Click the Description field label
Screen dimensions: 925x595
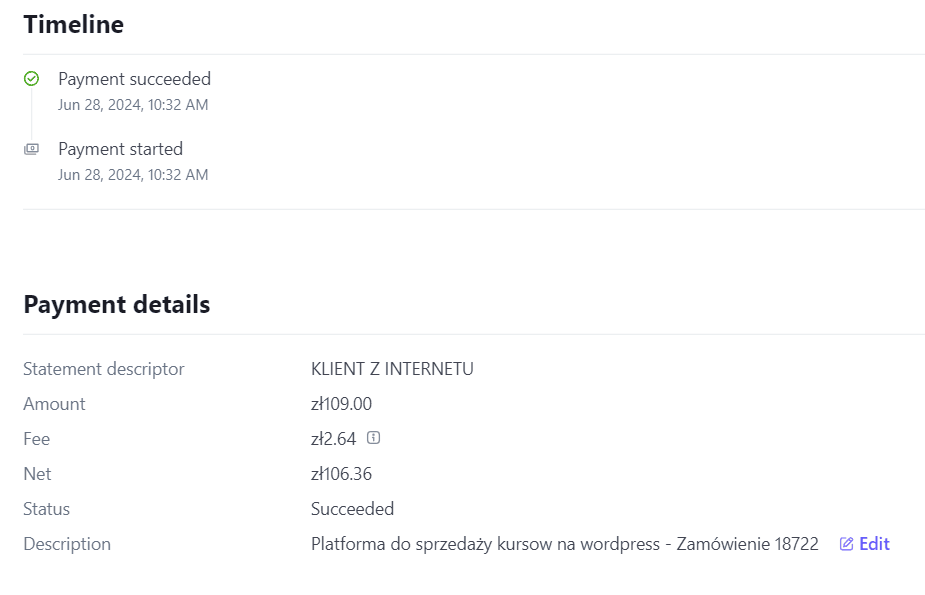coord(67,544)
